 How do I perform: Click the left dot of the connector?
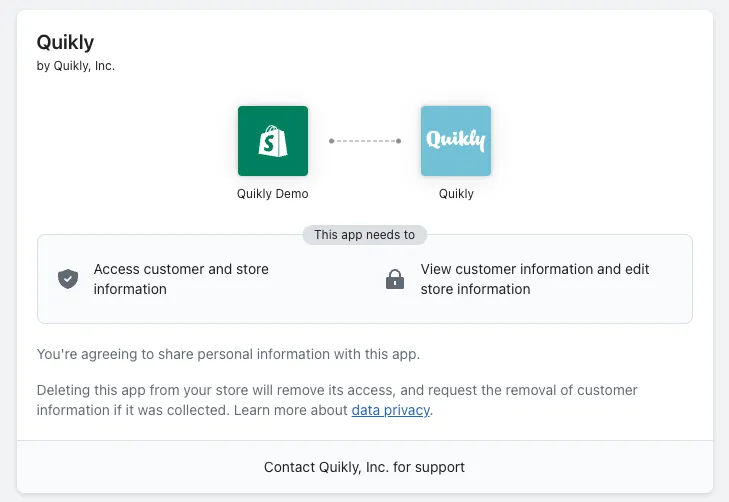coord(332,141)
